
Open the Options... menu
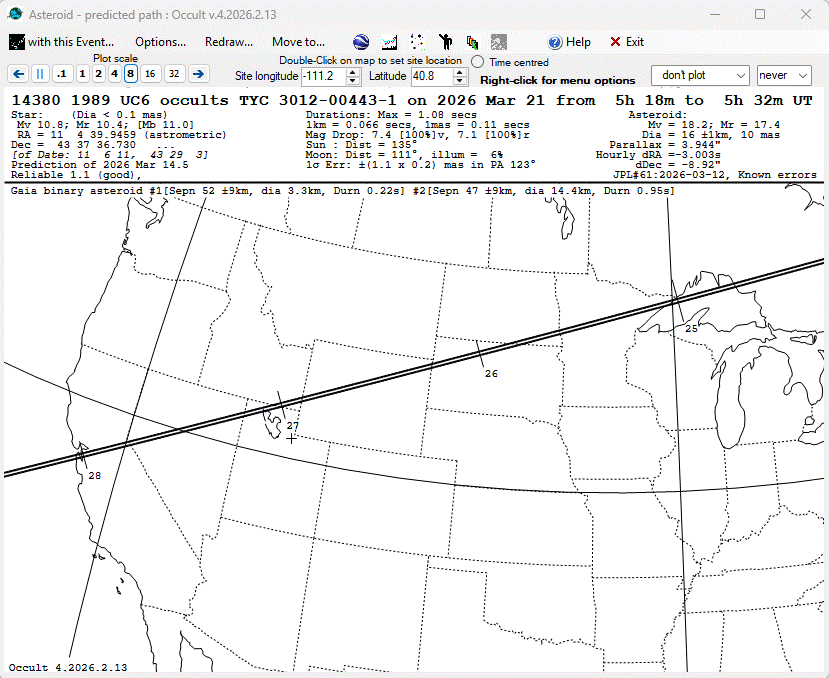coord(160,42)
